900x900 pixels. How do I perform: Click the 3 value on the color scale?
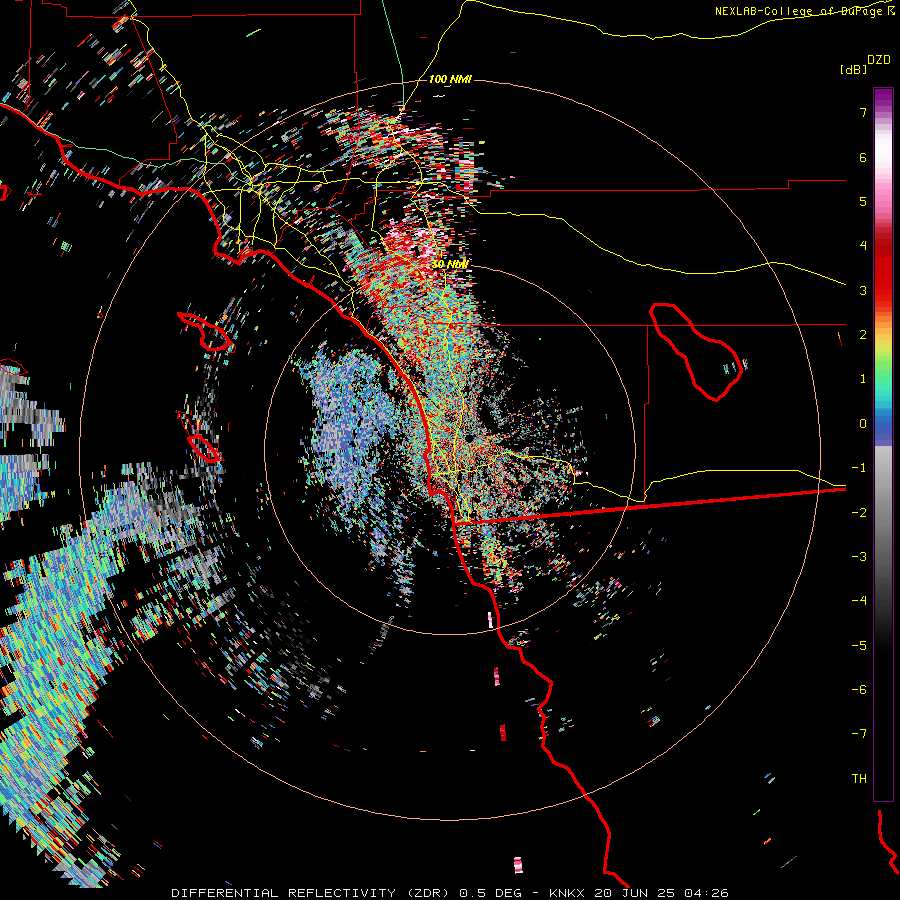tap(863, 290)
